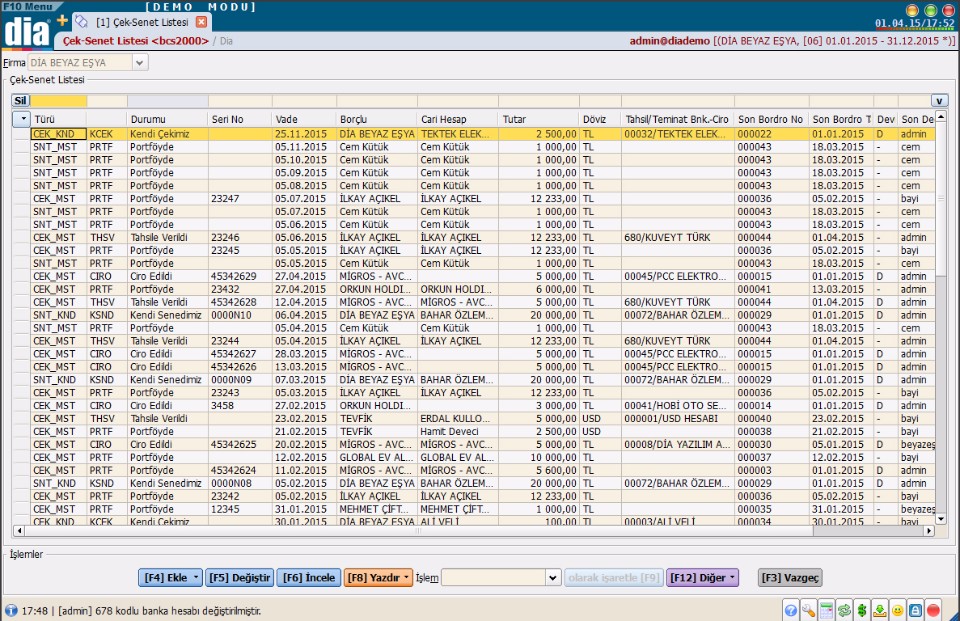Viewport: 960px width, 621px height.
Task: Open the F10 Menu
Action: point(28,6)
